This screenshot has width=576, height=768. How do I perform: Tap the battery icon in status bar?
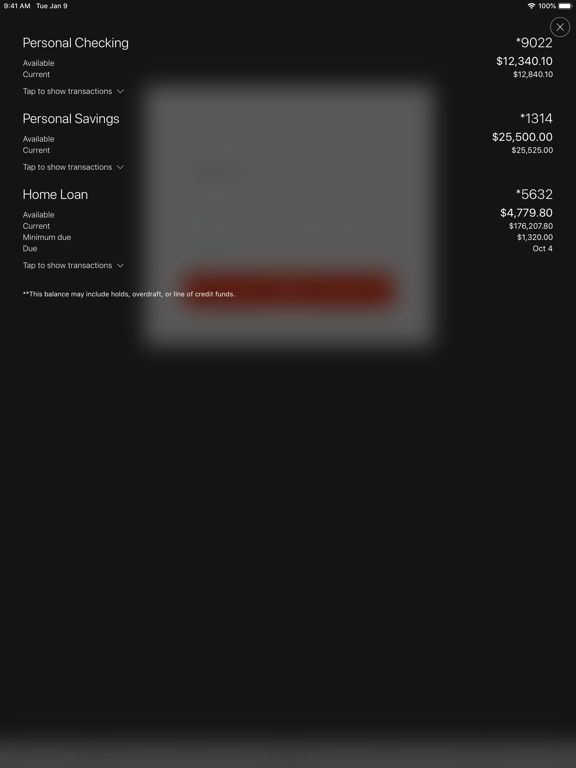565,6
